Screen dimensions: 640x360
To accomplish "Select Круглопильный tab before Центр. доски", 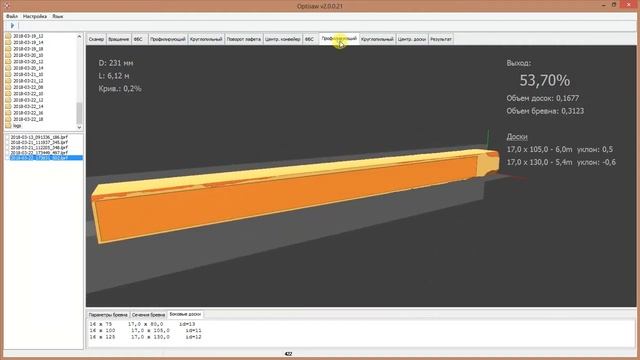I will [x=377, y=39].
